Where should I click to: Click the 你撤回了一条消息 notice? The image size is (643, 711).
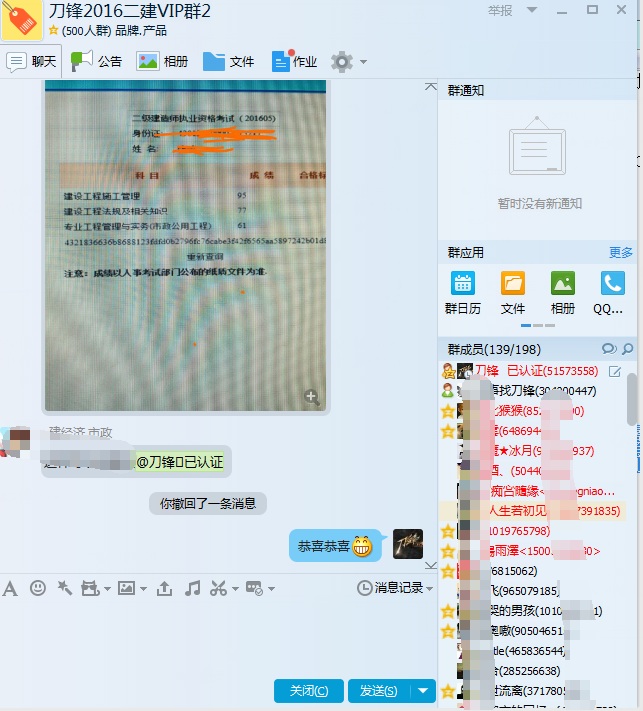208,503
